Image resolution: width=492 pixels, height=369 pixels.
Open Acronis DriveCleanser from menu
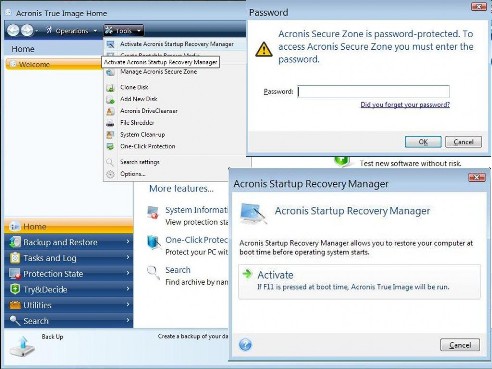point(149,111)
